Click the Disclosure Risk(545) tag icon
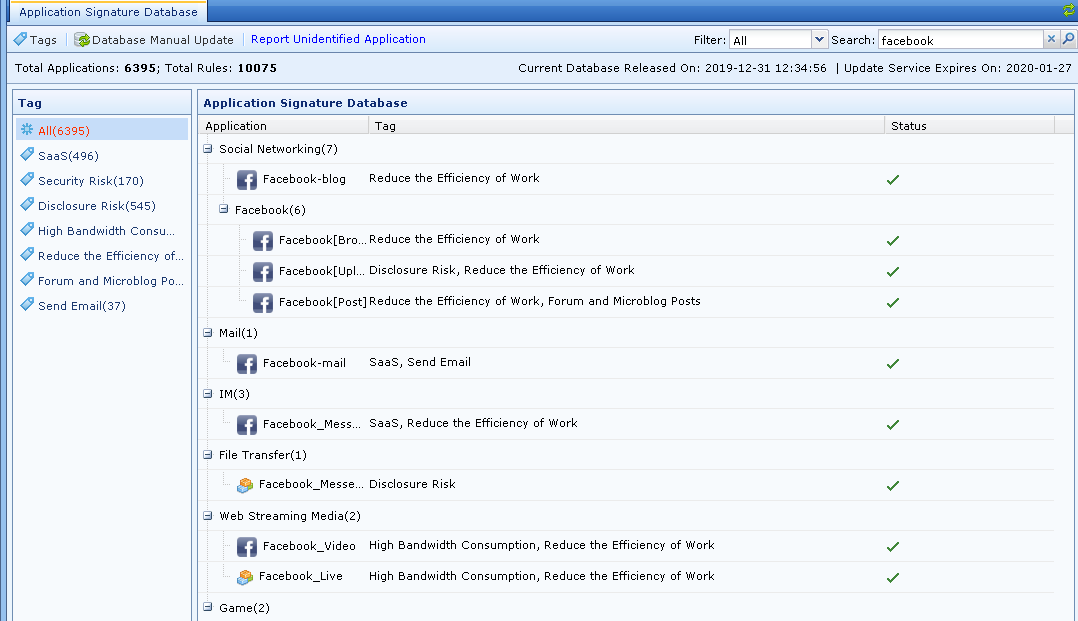The image size is (1078, 621). click(x=27, y=204)
